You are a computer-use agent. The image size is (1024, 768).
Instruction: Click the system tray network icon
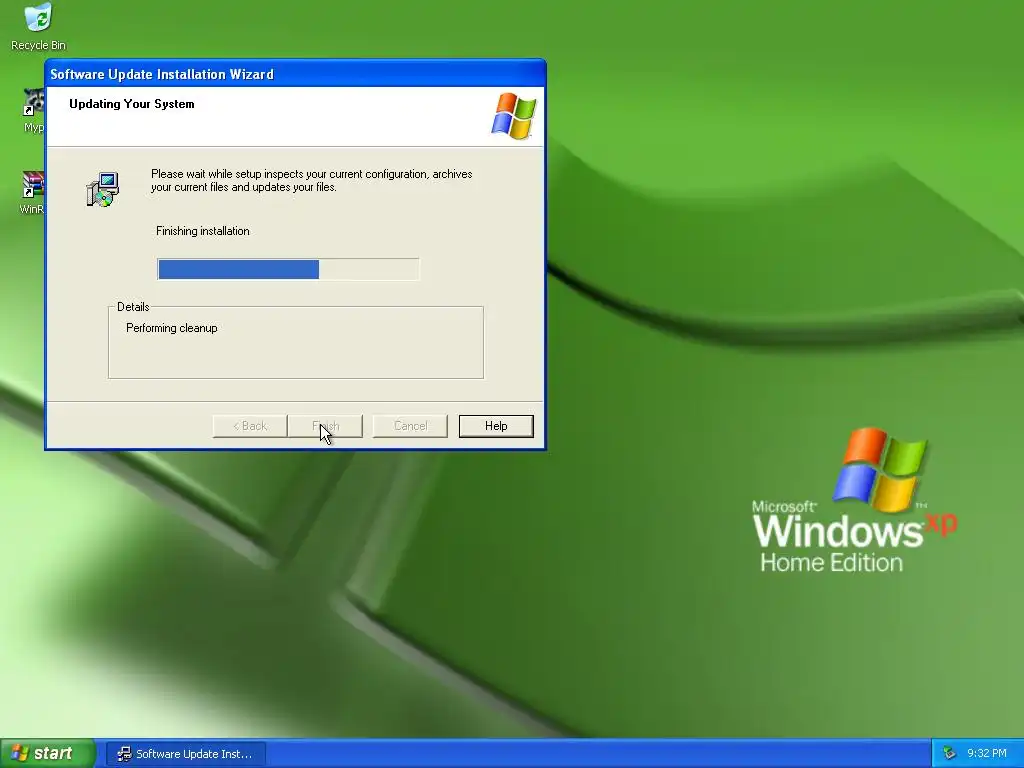coord(949,753)
